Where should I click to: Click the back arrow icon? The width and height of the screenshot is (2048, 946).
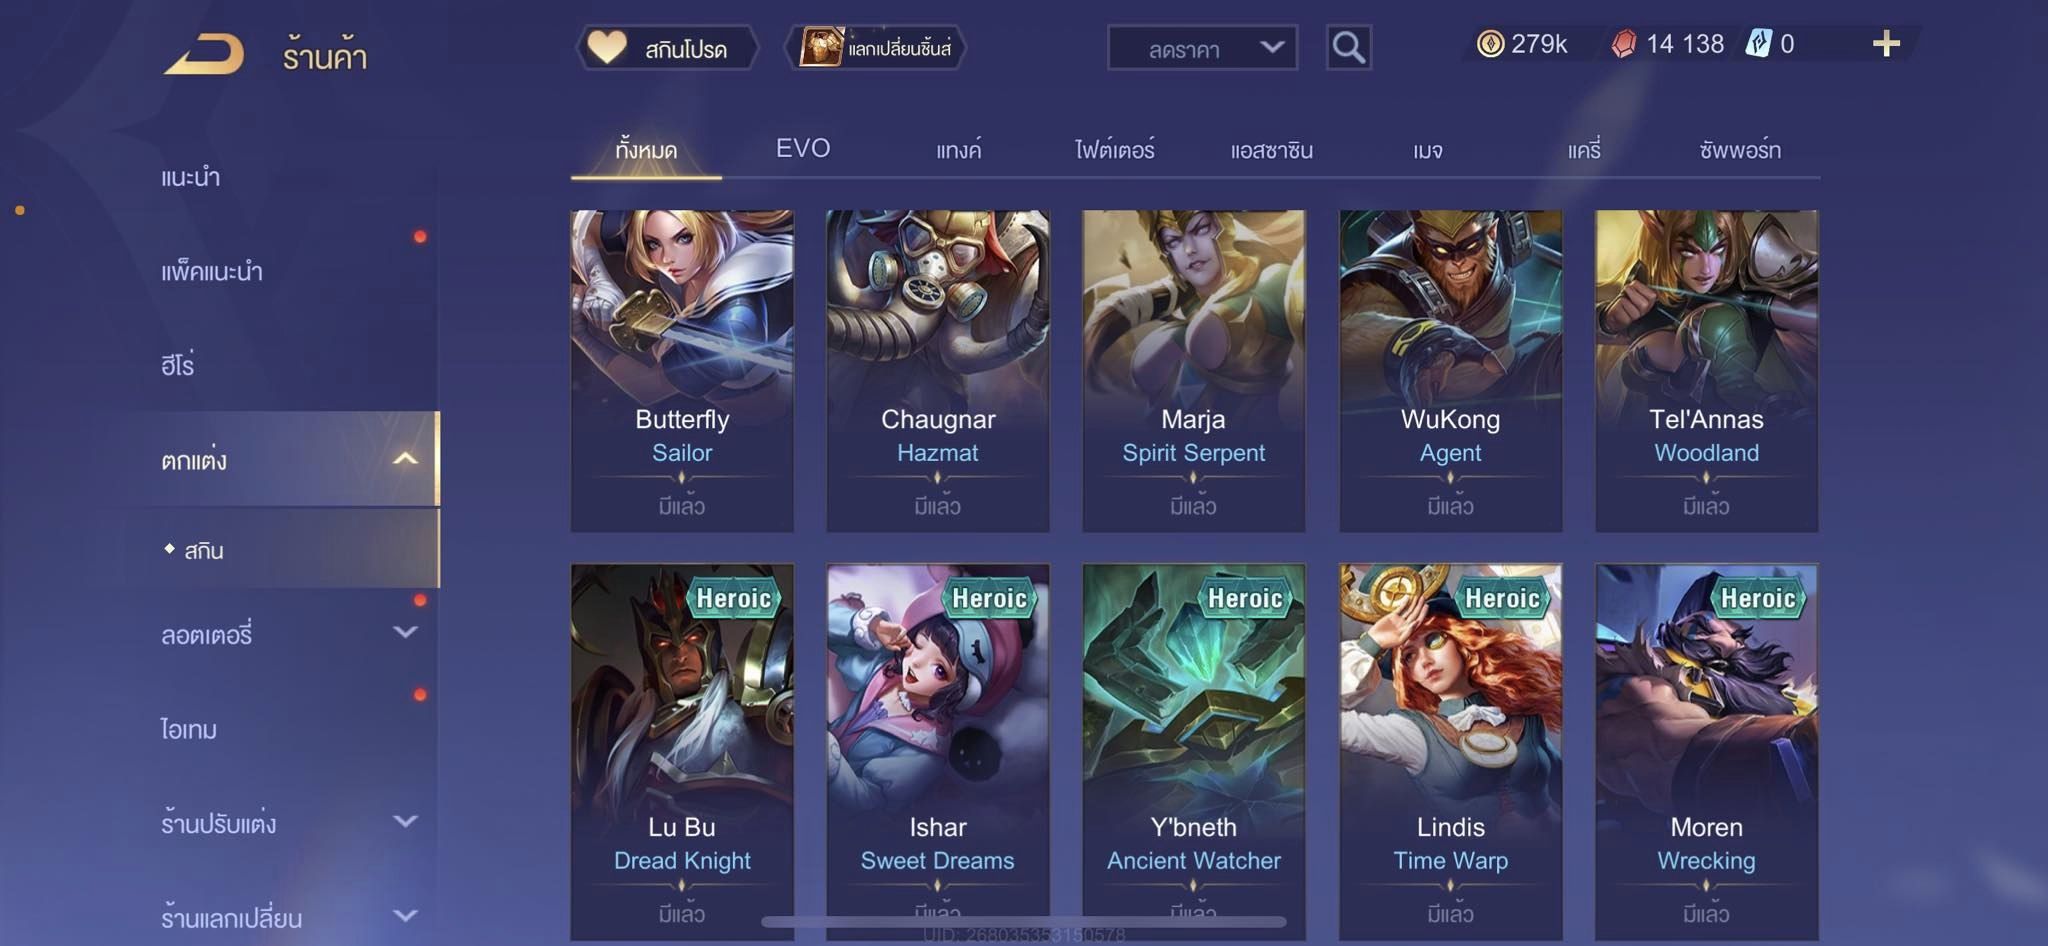(x=205, y=53)
